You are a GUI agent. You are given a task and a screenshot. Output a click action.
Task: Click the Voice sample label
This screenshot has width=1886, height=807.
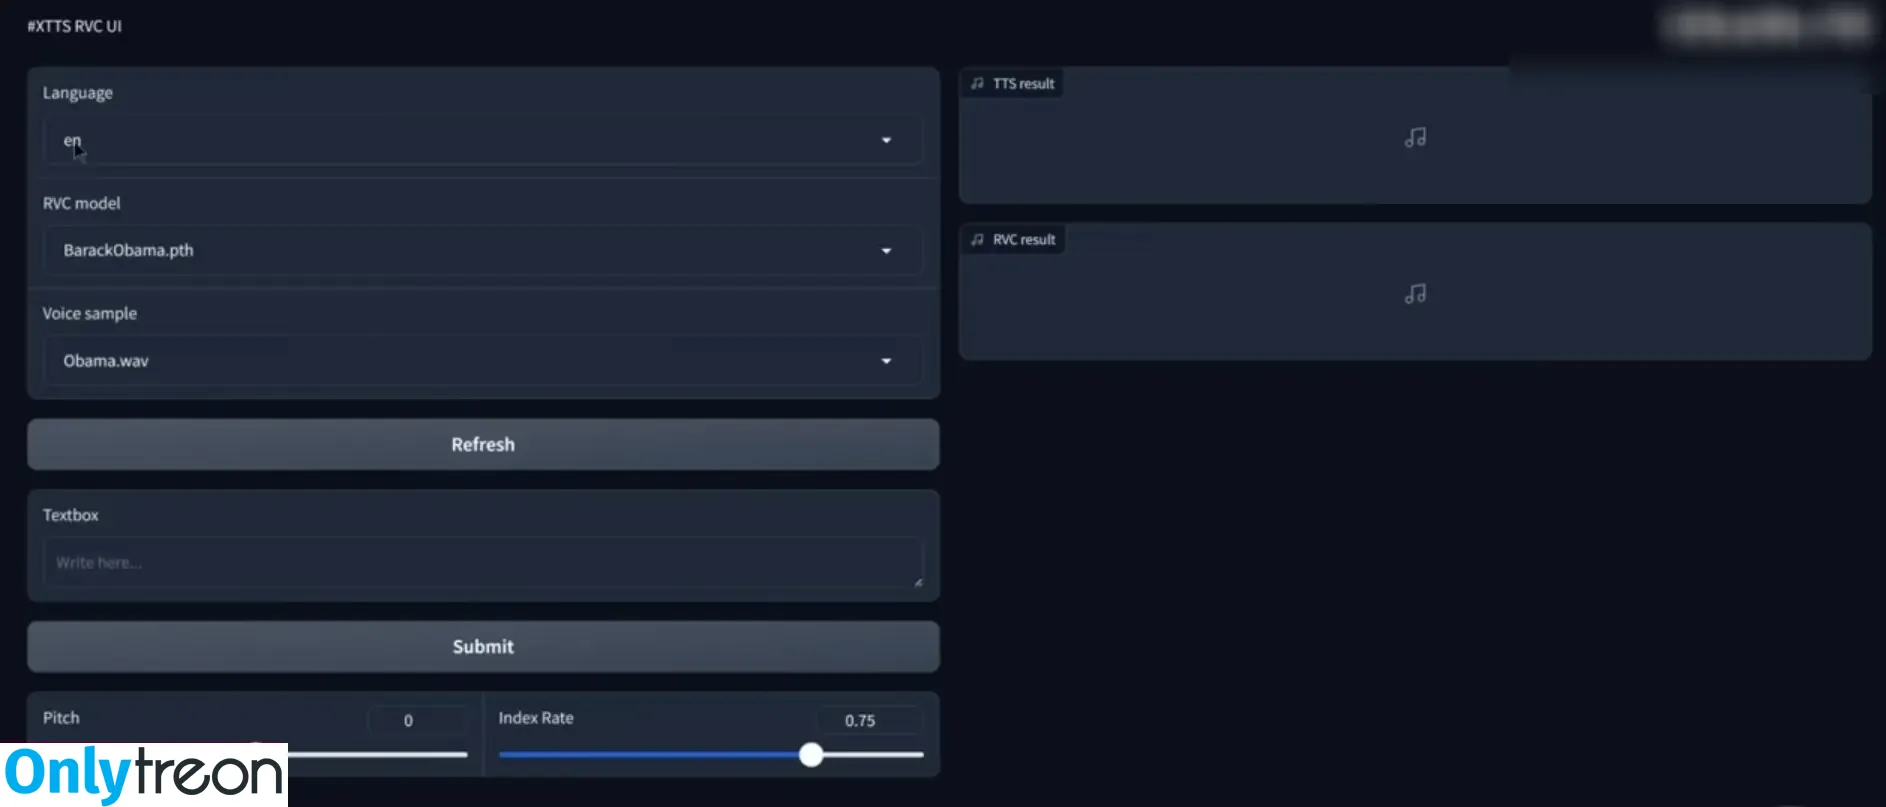click(x=90, y=314)
